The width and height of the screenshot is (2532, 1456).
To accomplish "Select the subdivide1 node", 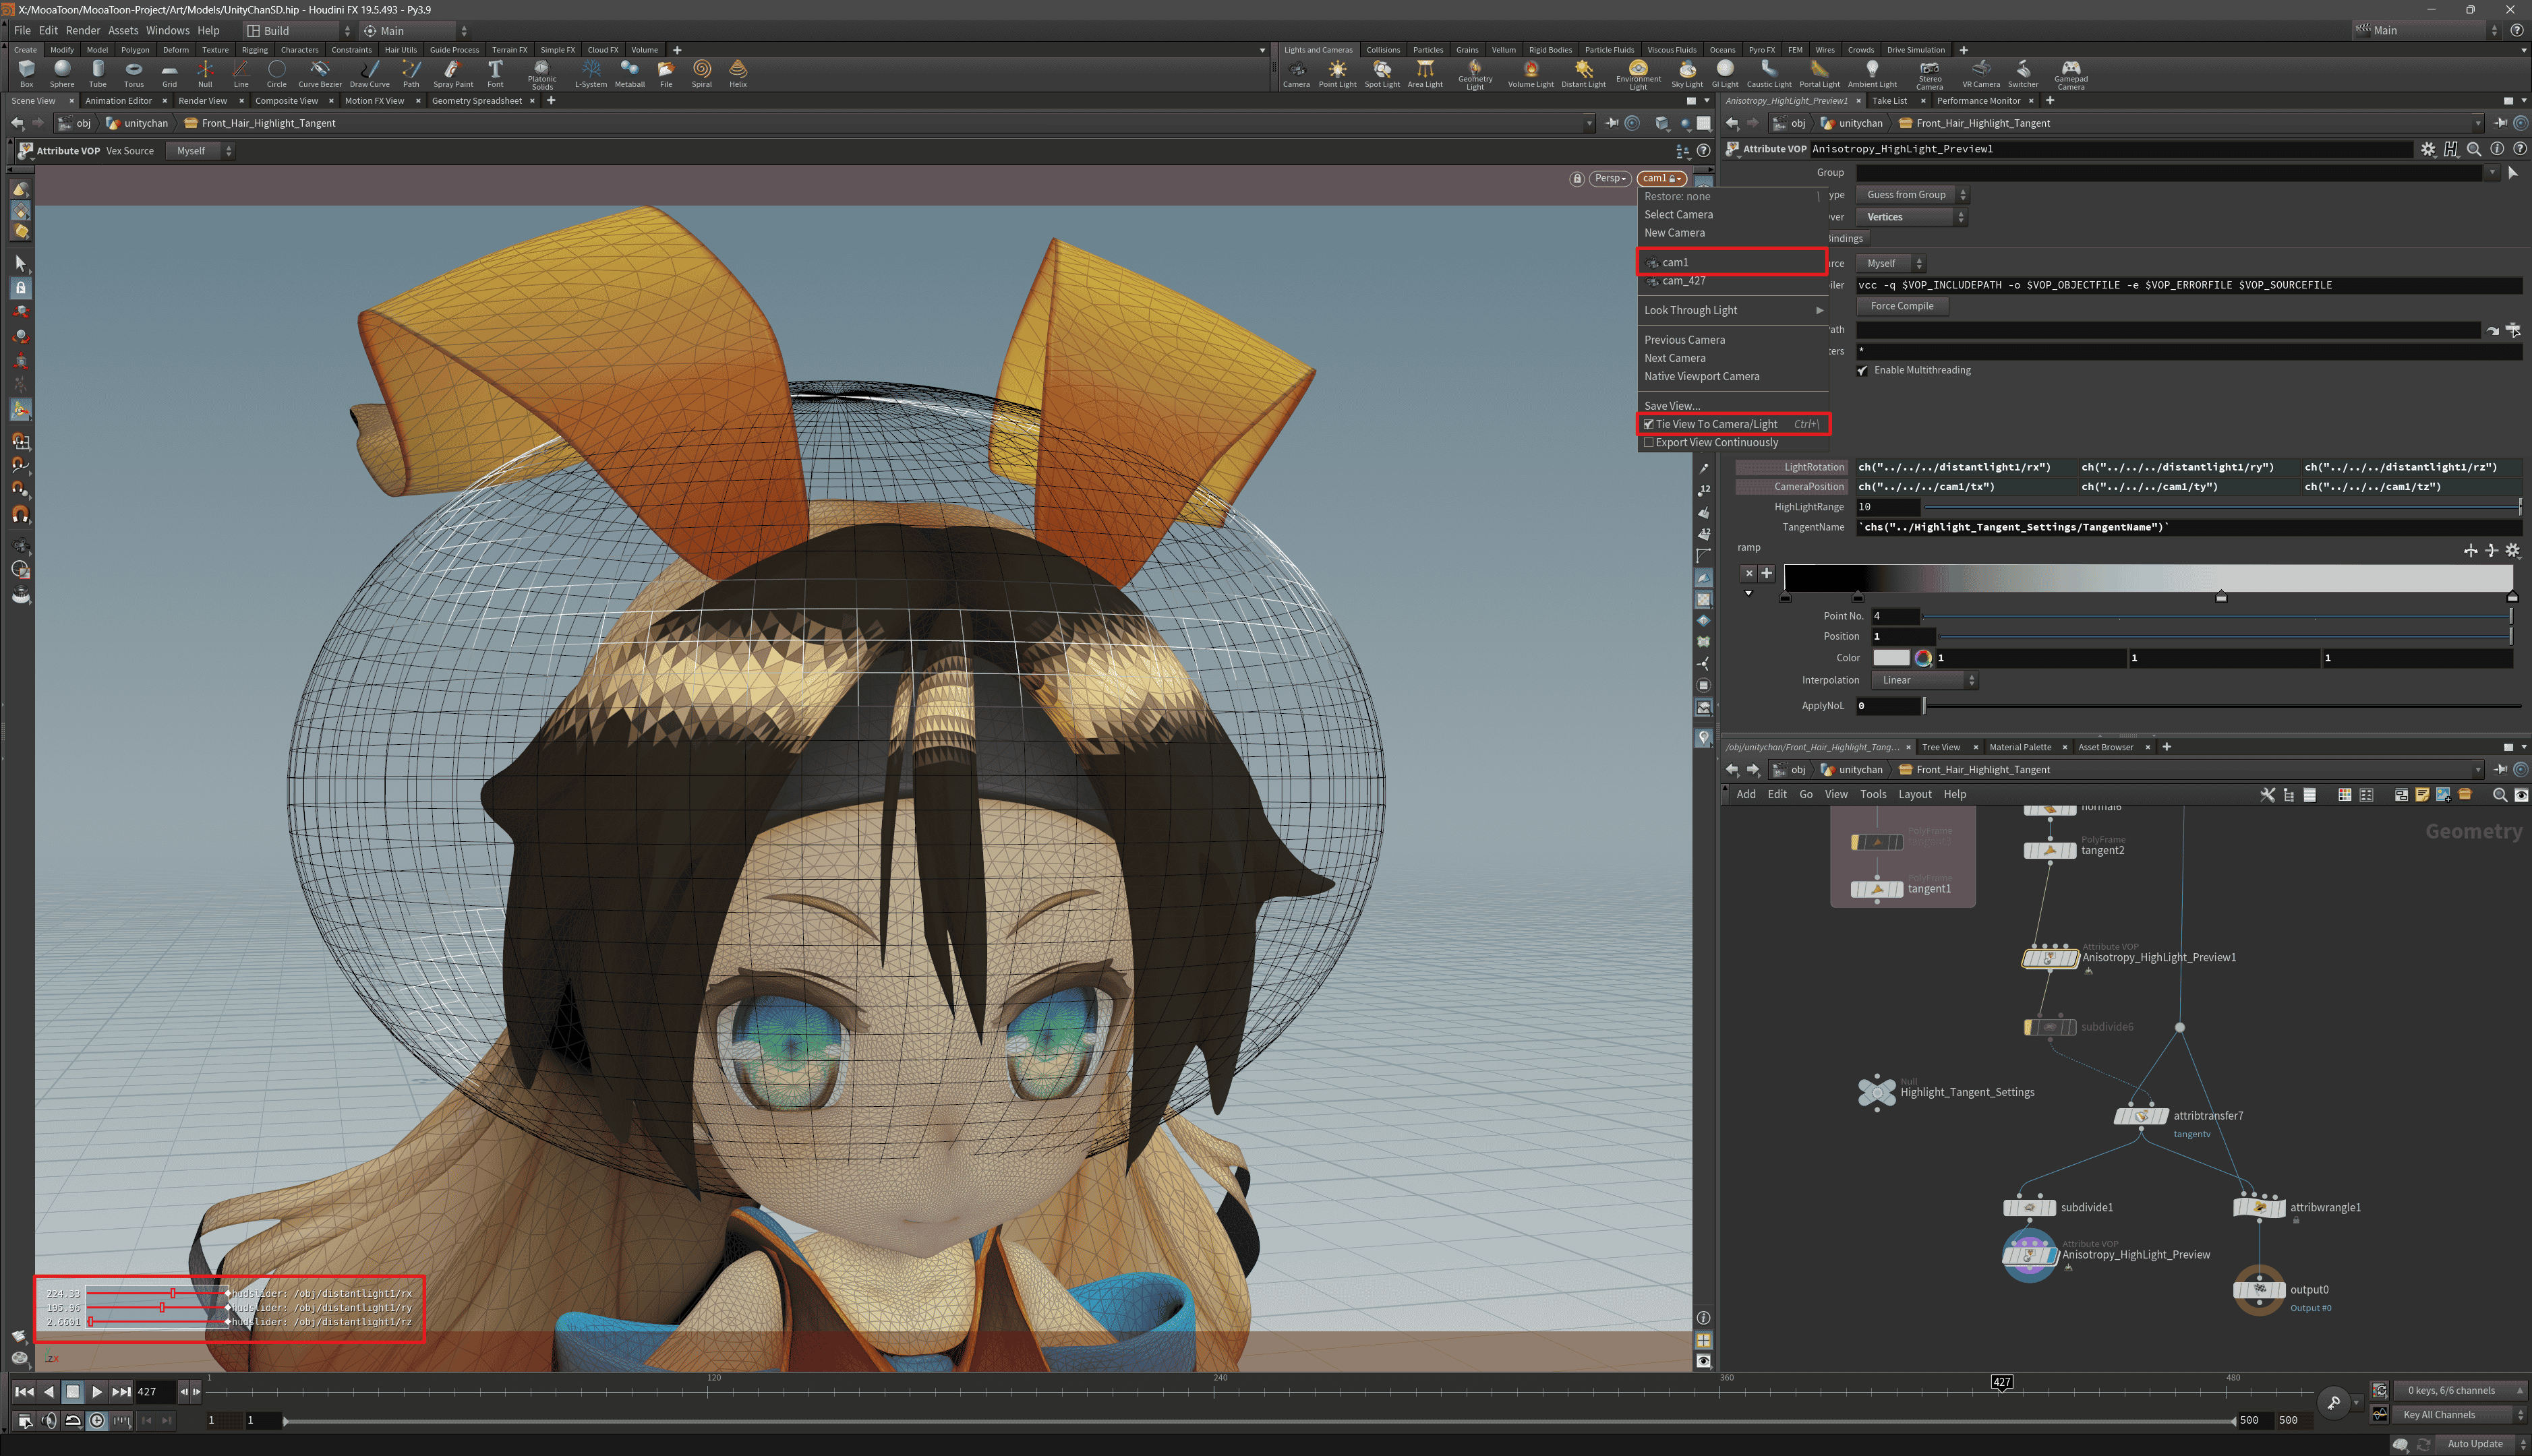I will (2029, 1207).
